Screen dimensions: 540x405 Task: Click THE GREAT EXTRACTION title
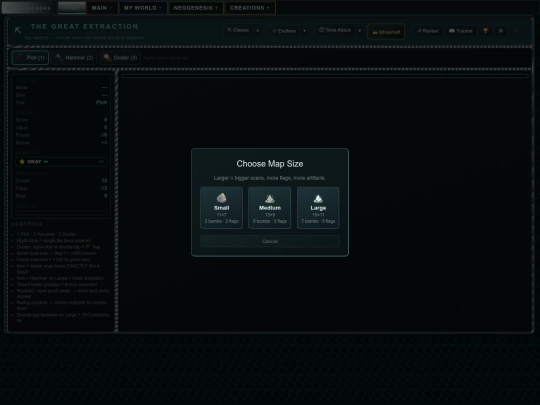[84, 27]
